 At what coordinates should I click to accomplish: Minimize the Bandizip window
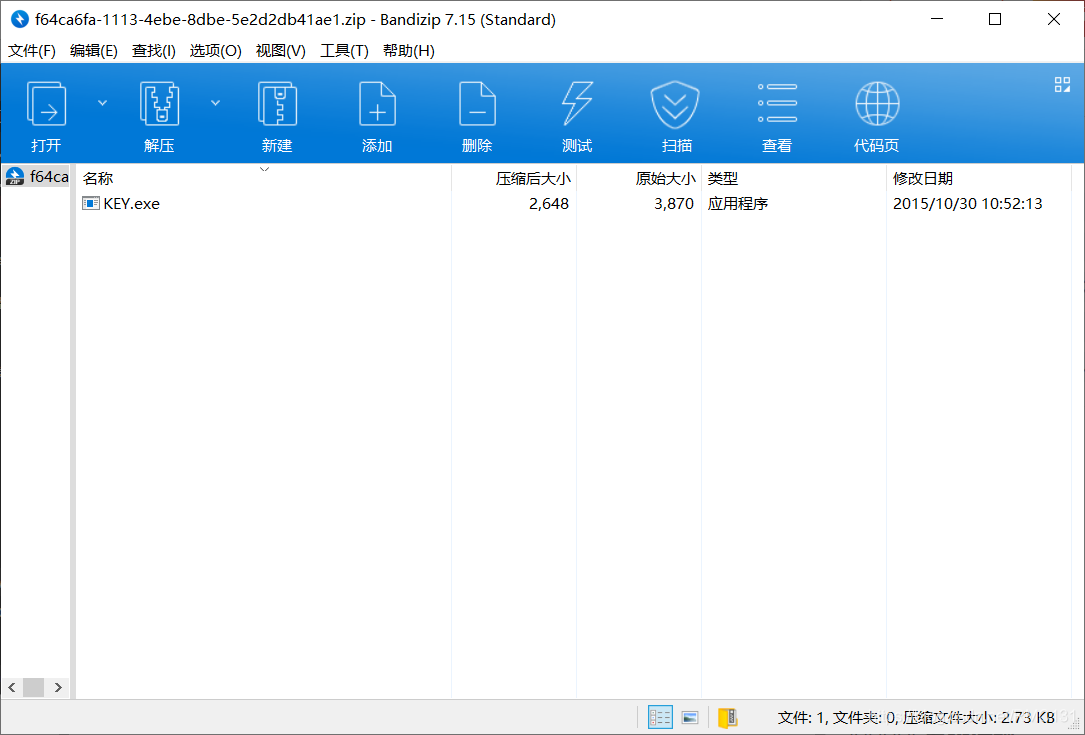point(937,19)
